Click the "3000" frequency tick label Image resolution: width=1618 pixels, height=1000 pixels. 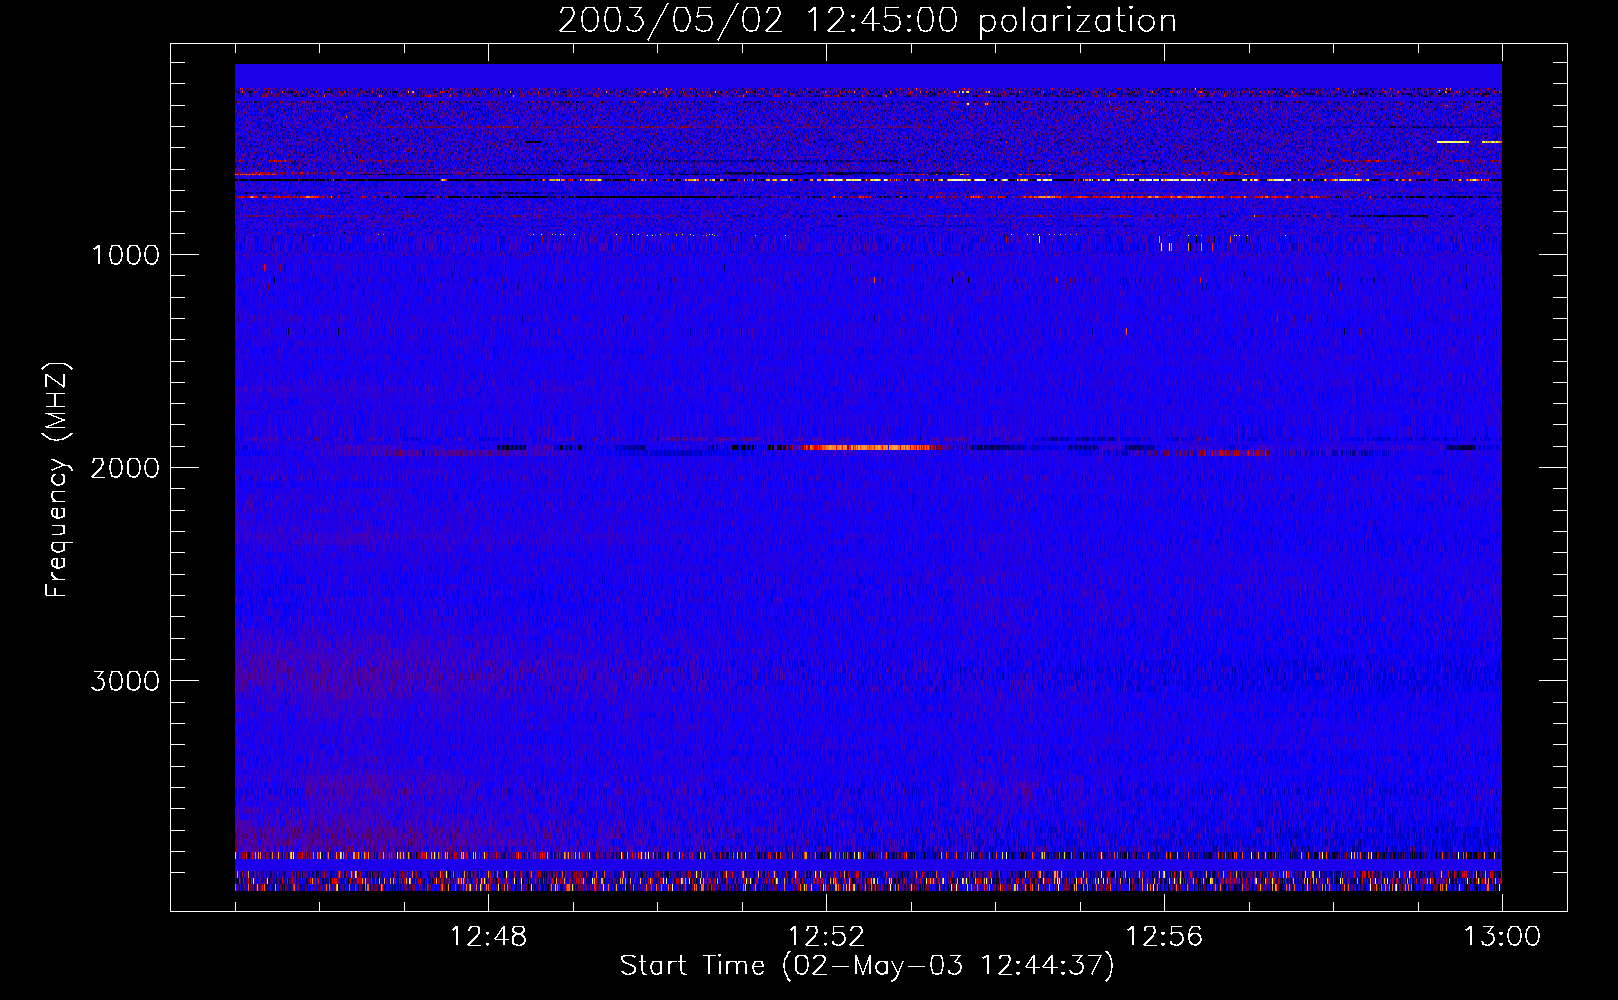[125, 681]
